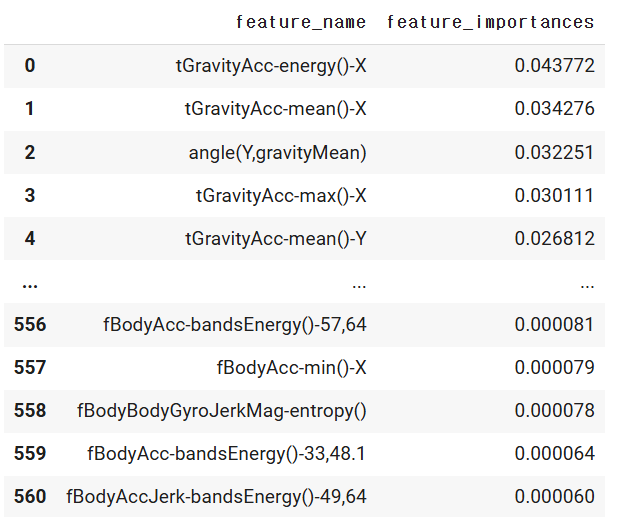Click the angle(Y,gravityMean) cell
Screen dimensions: 623x517
click(x=277, y=153)
